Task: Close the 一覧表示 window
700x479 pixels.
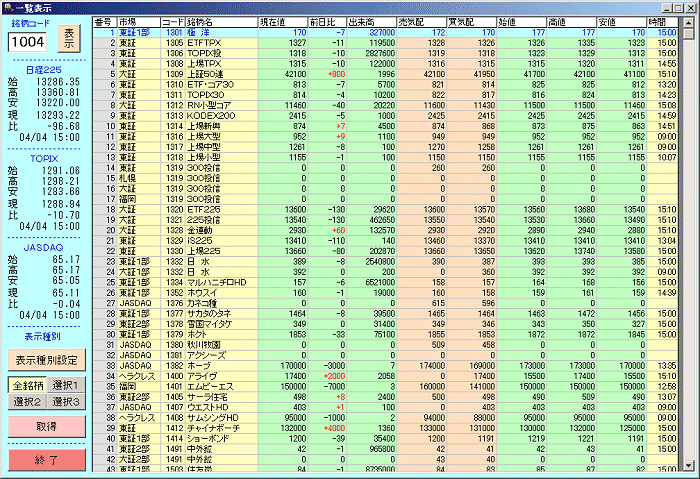Action: coord(690,8)
